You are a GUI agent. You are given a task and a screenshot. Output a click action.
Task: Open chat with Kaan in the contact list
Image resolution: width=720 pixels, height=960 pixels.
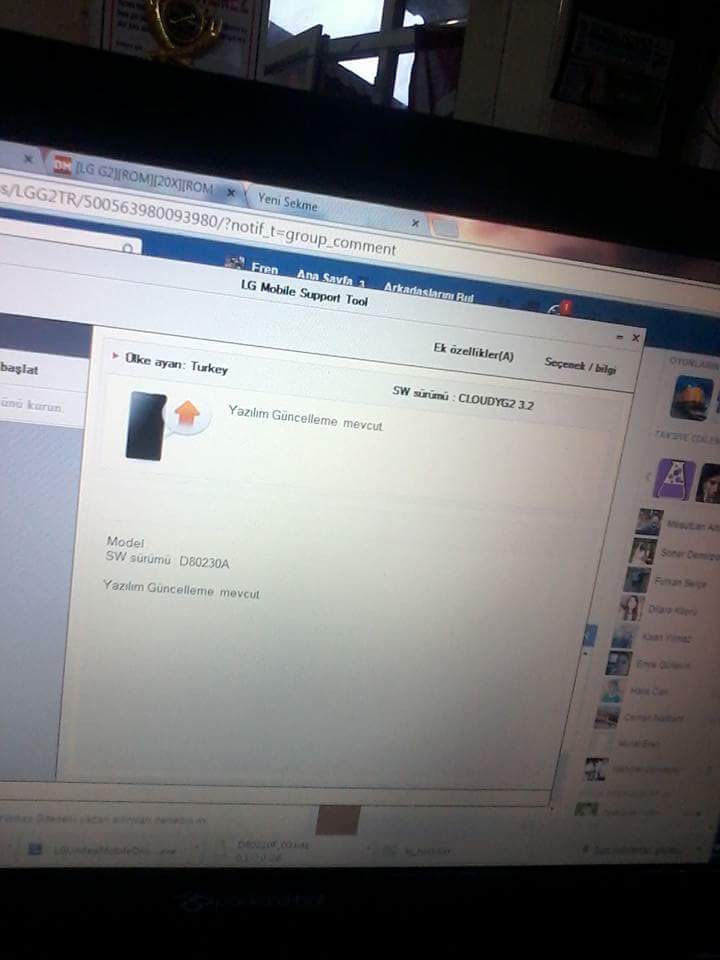point(651,637)
